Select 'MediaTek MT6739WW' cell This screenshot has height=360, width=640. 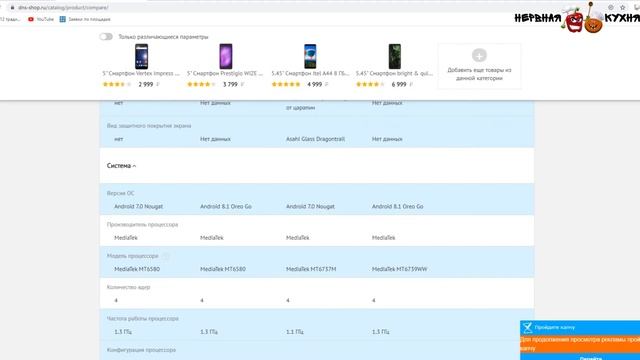400,269
